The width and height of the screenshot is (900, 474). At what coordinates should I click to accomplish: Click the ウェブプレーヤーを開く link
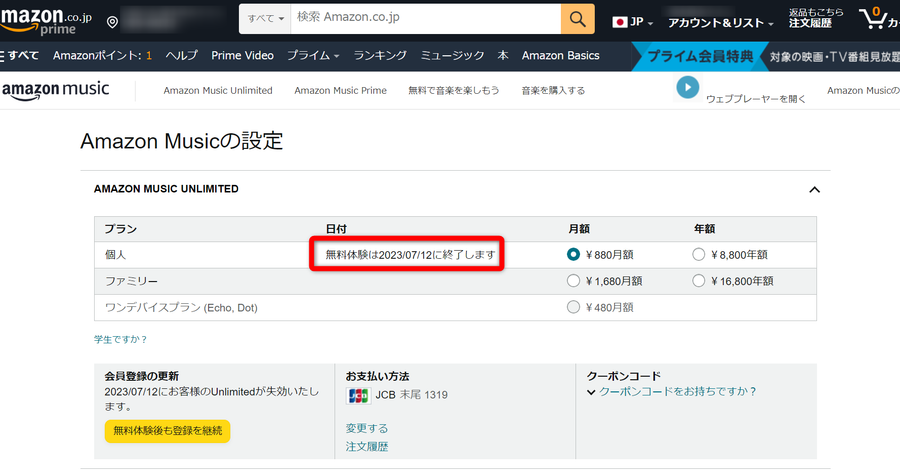755,99
